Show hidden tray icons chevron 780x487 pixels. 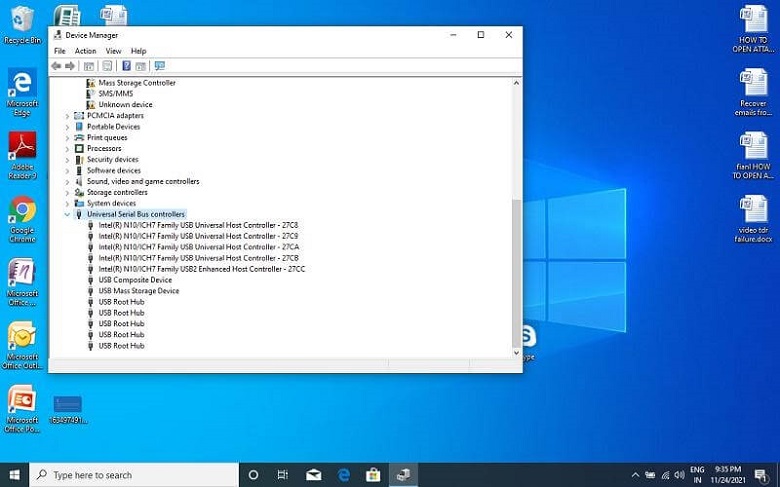[x=635, y=475]
